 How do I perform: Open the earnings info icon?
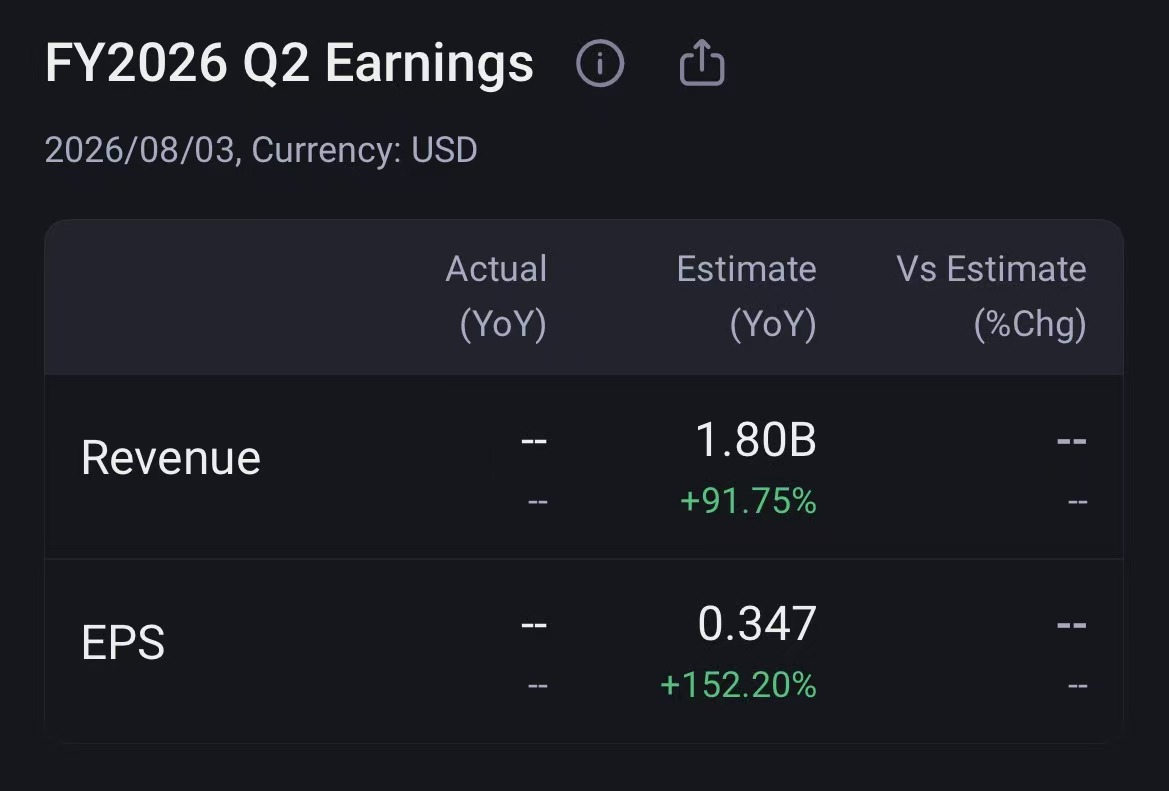click(x=599, y=63)
